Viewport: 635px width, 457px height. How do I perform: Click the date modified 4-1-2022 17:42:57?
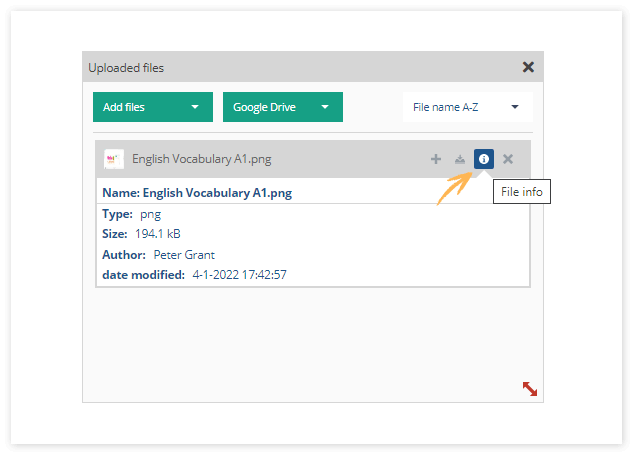(239, 275)
